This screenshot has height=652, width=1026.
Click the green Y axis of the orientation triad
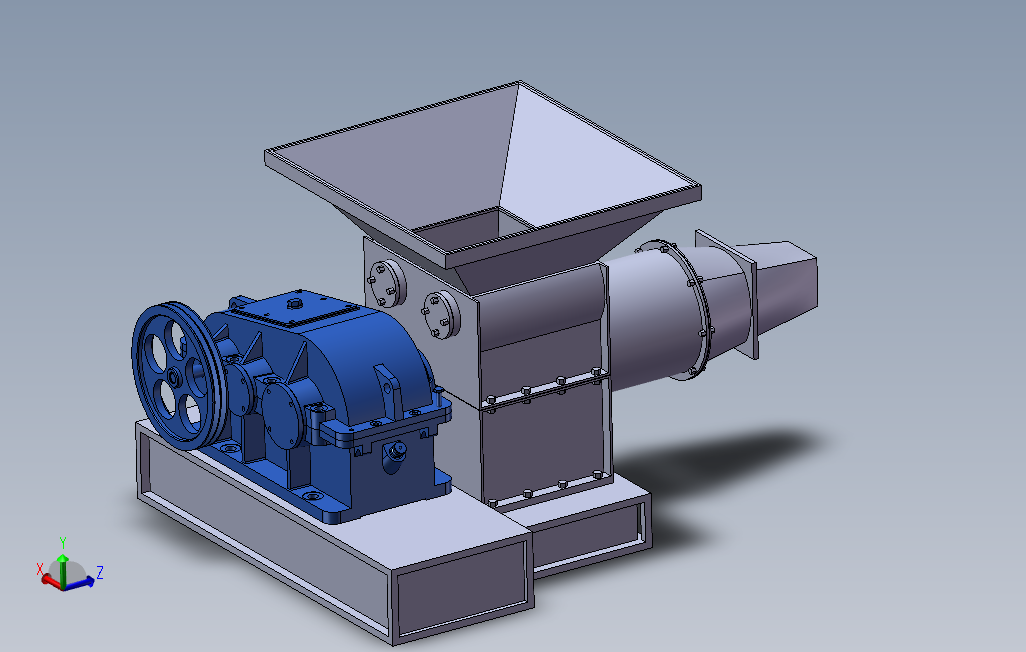point(63,570)
